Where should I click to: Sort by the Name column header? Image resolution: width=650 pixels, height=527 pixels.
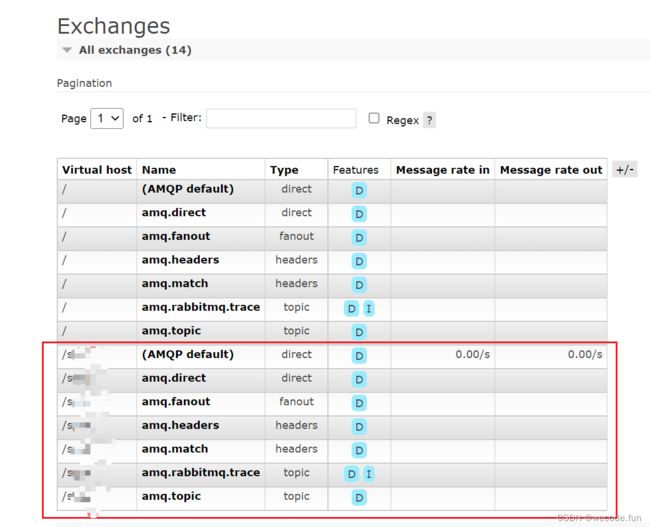[159, 170]
